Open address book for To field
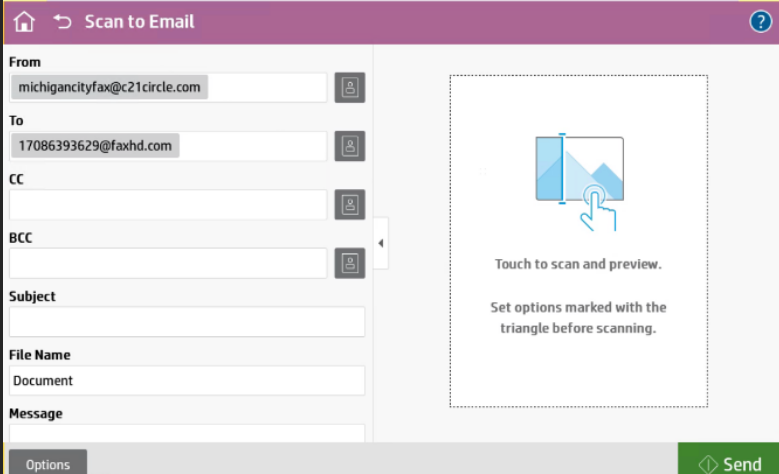 point(350,146)
